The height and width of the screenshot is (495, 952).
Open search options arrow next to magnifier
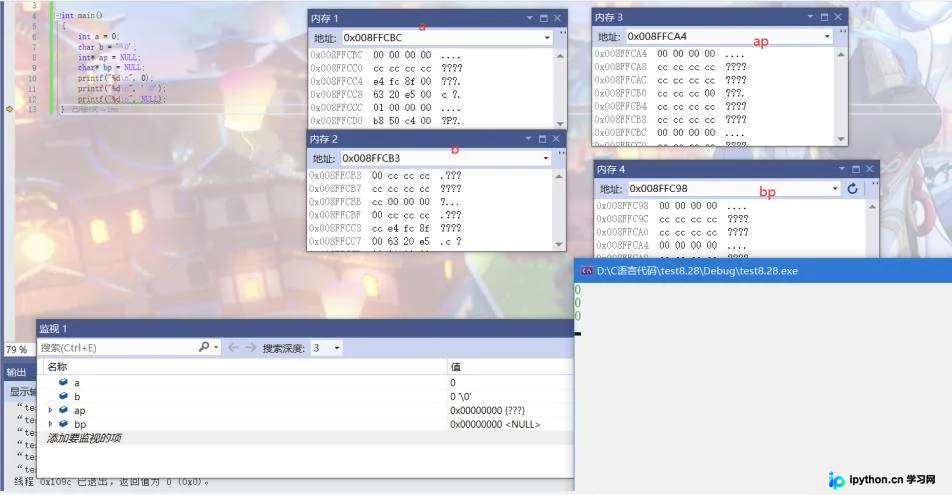tap(216, 347)
